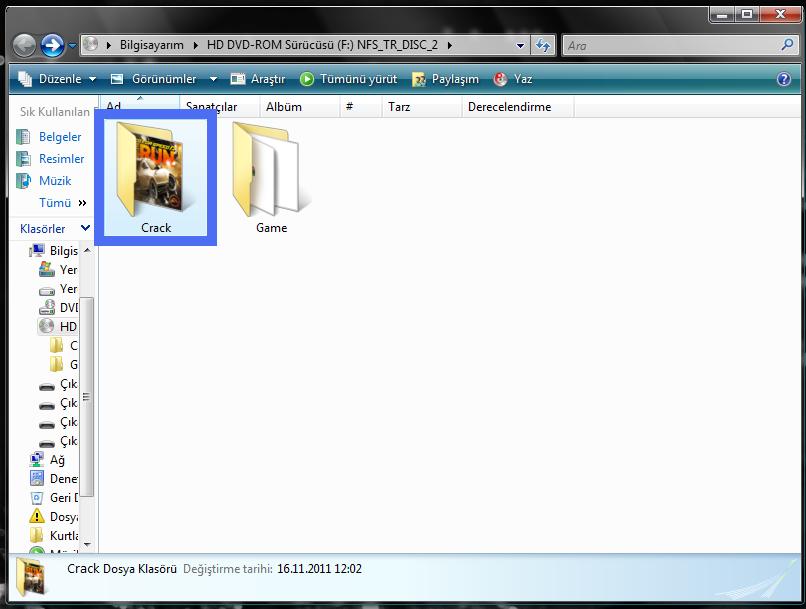Sort by # column header
The height and width of the screenshot is (609, 806).
(361, 106)
